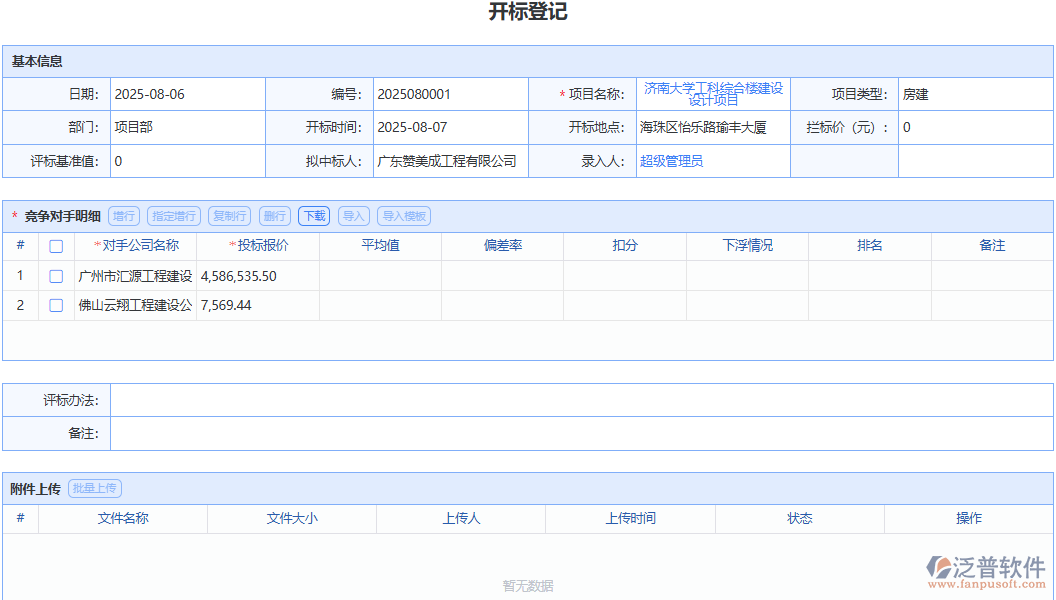Click 删行 to delete rows
This screenshot has height=600, width=1056.
[275, 215]
